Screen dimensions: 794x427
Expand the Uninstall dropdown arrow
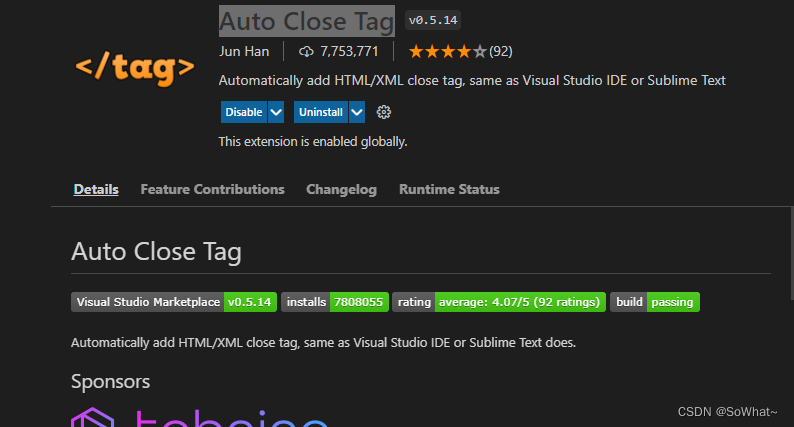point(356,112)
